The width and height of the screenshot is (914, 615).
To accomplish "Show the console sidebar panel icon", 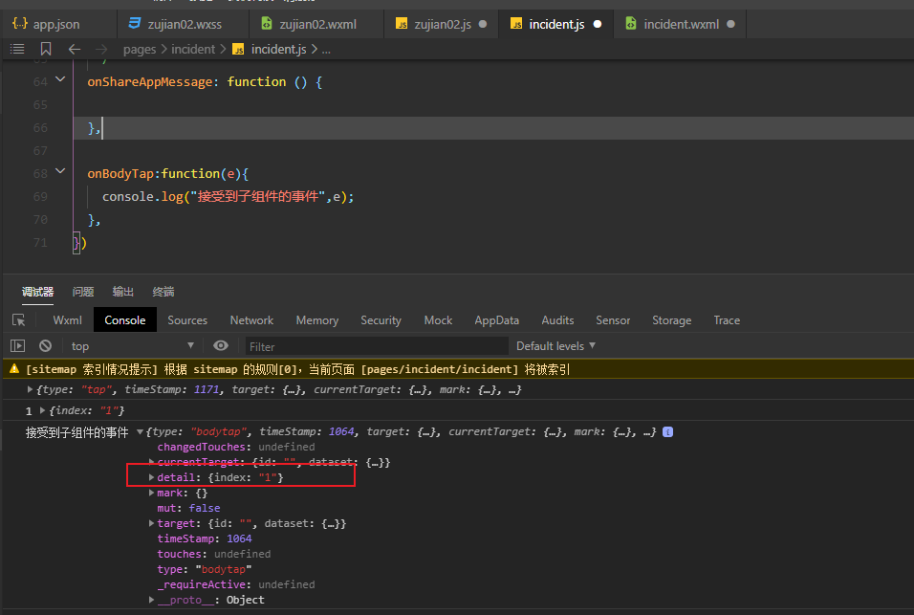I will coord(18,346).
